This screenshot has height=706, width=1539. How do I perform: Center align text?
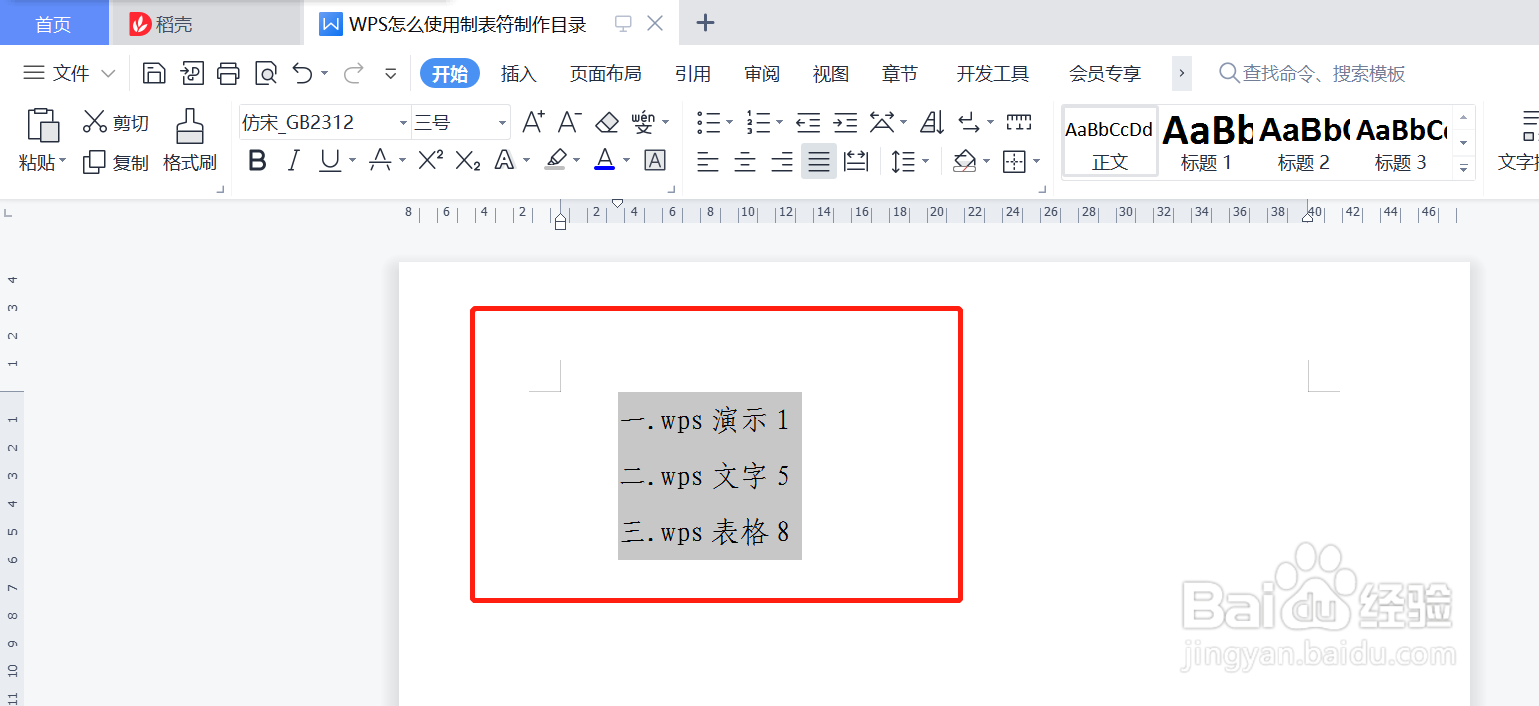point(745,161)
